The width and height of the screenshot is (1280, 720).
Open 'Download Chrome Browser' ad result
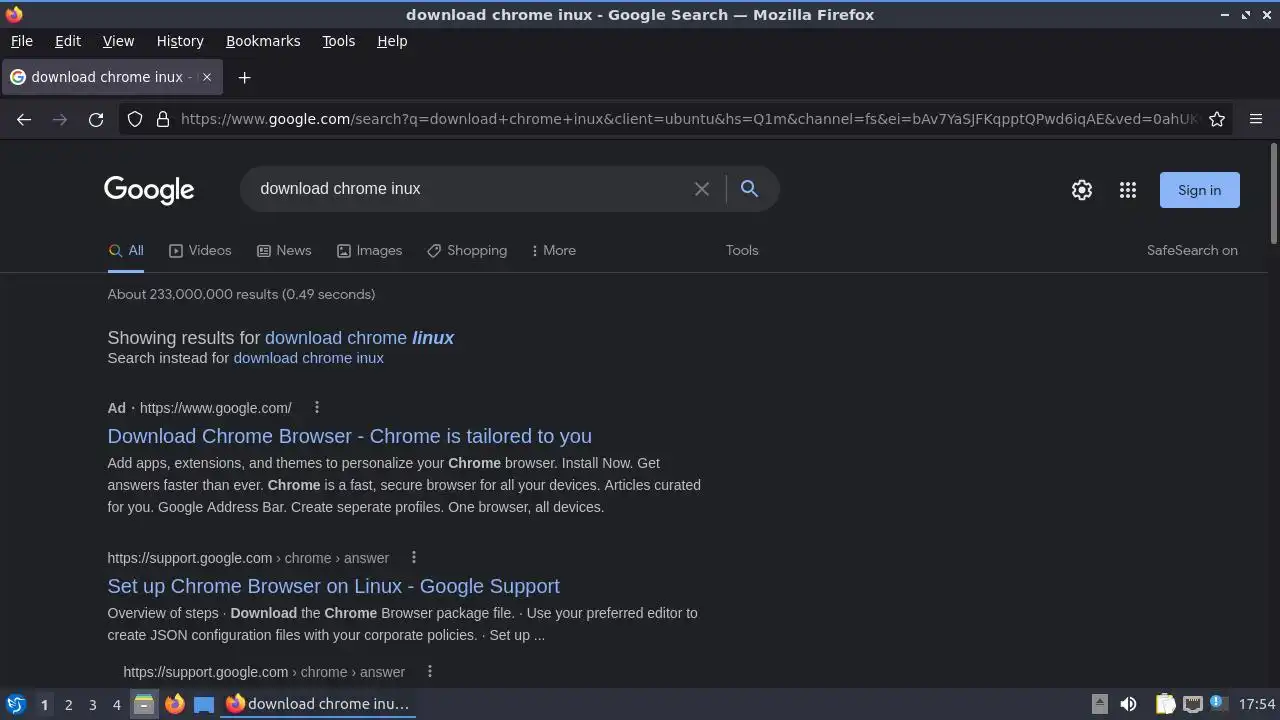(x=349, y=436)
